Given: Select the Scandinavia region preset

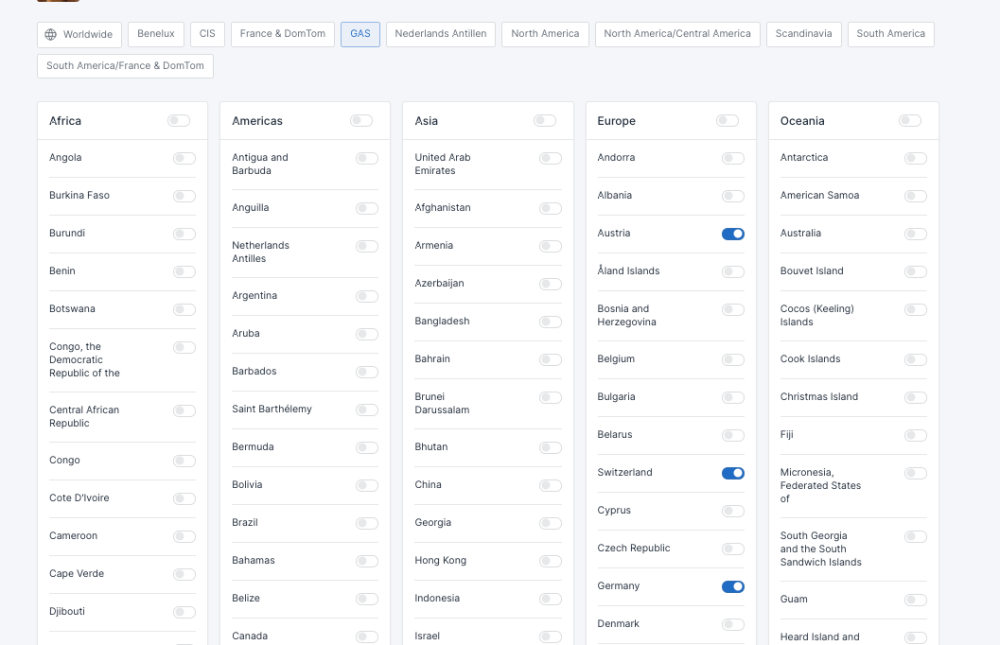Looking at the screenshot, I should pos(804,34).
